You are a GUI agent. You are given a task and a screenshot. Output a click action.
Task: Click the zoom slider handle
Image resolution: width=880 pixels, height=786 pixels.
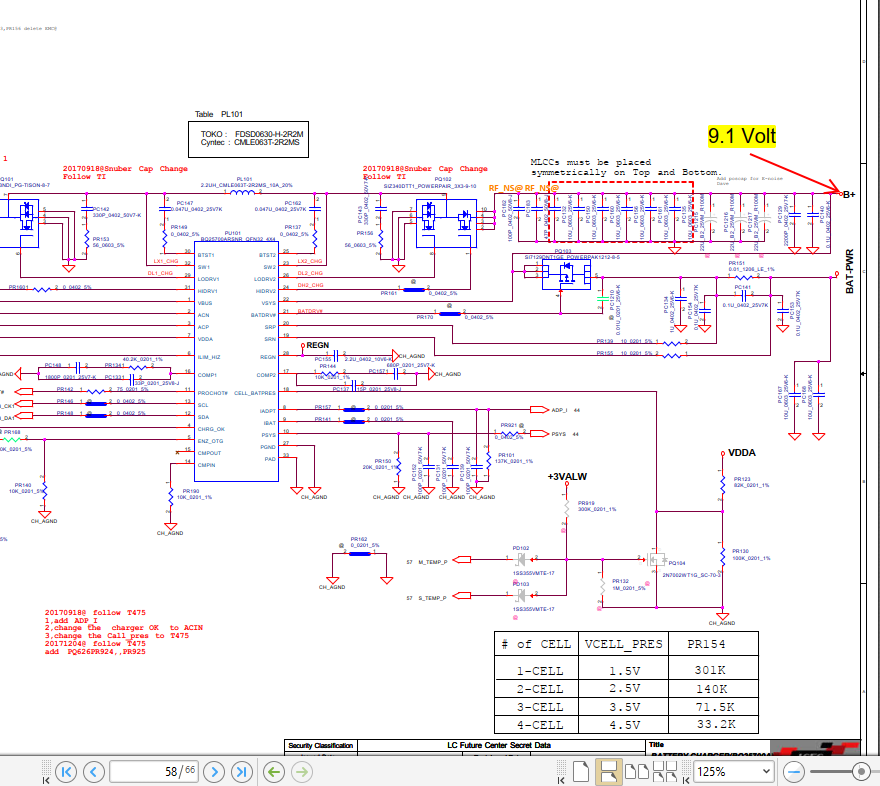point(861,772)
